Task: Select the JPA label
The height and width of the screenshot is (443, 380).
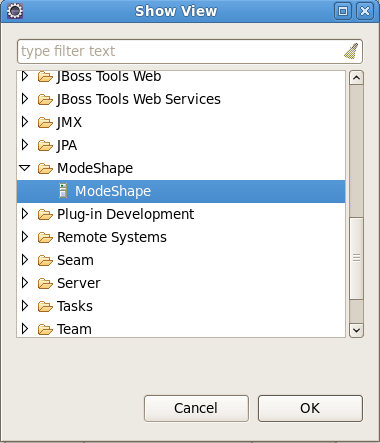Action: point(67,145)
